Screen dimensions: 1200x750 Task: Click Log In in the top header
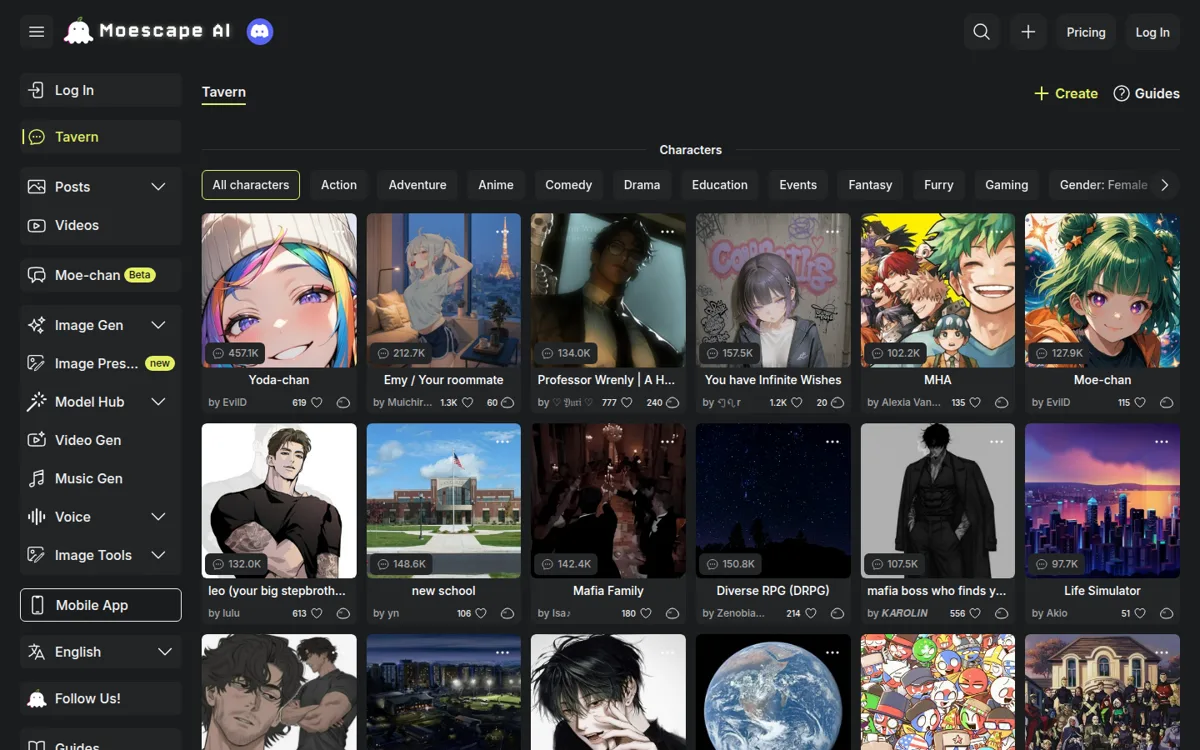(1153, 32)
